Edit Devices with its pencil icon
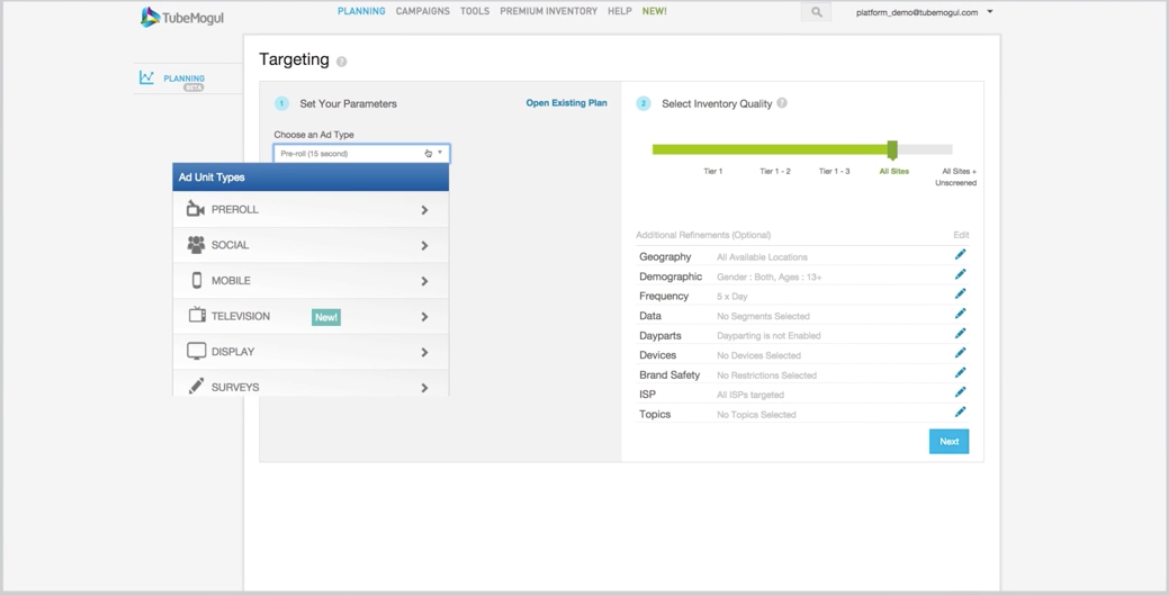 [x=960, y=353]
